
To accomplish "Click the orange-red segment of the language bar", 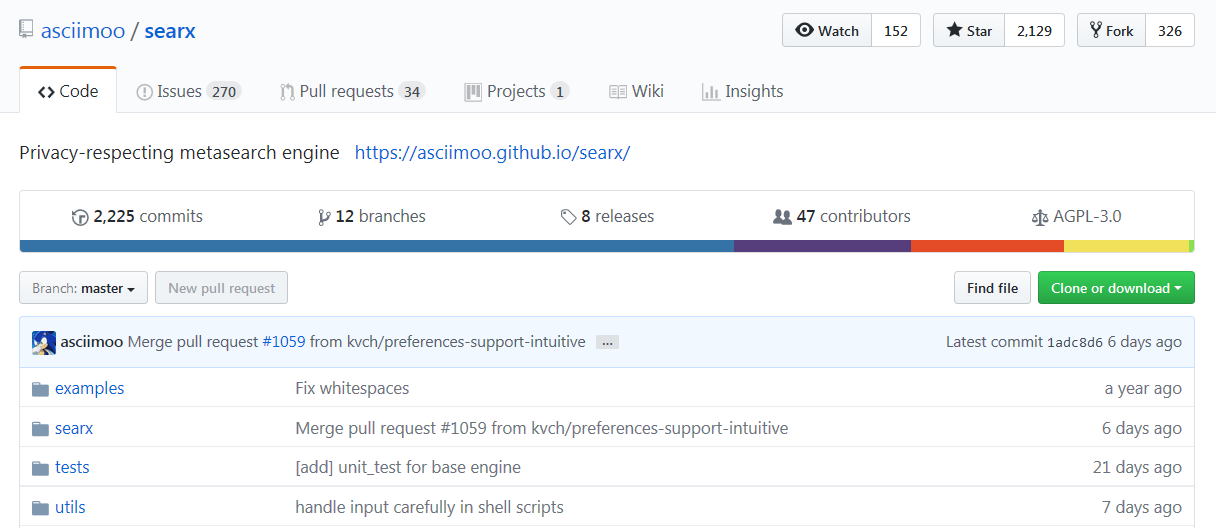I will [x=987, y=246].
